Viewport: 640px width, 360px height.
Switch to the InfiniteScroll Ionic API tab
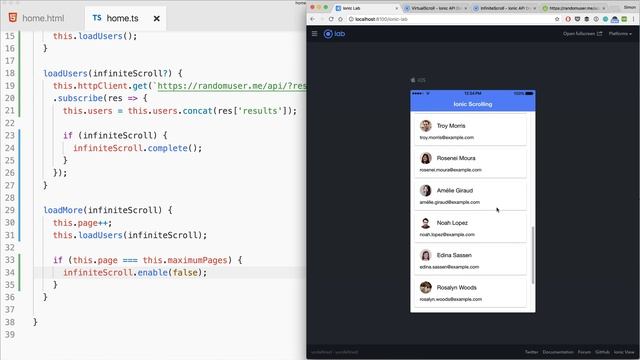pyautogui.click(x=504, y=8)
